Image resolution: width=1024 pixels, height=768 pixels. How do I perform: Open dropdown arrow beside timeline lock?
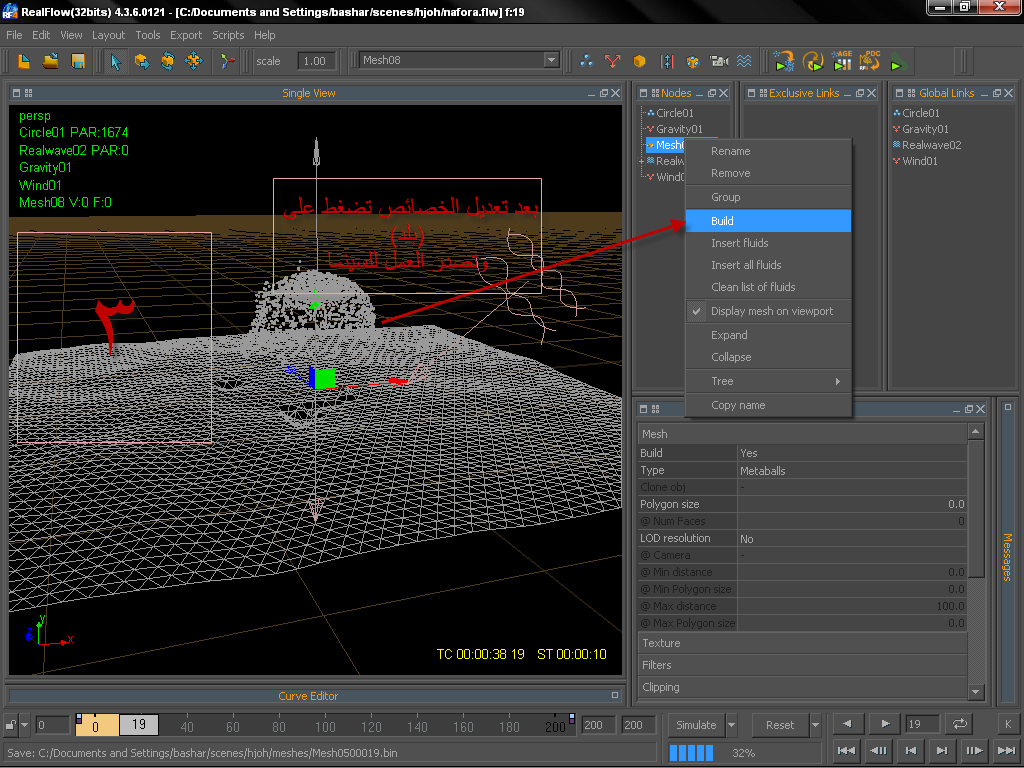pos(25,725)
